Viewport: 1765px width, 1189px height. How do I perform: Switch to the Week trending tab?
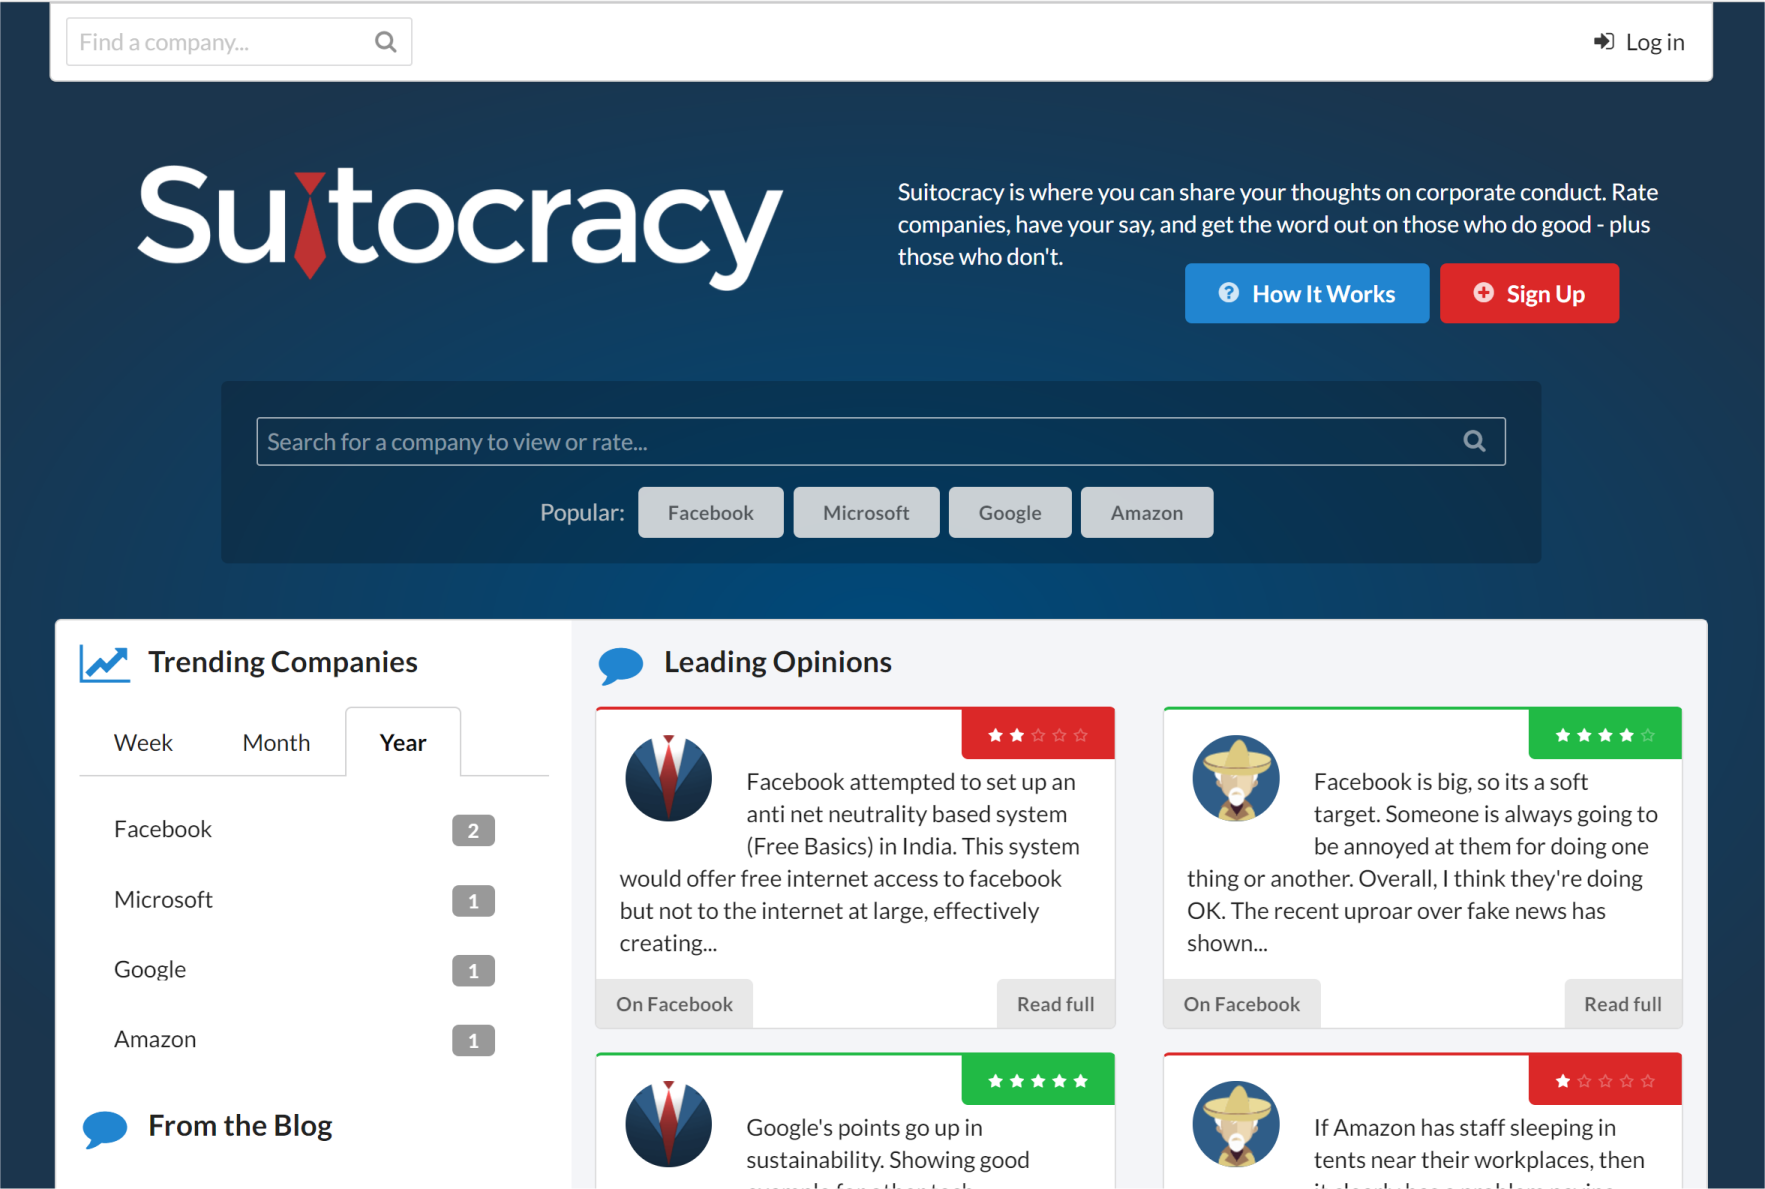tap(143, 742)
